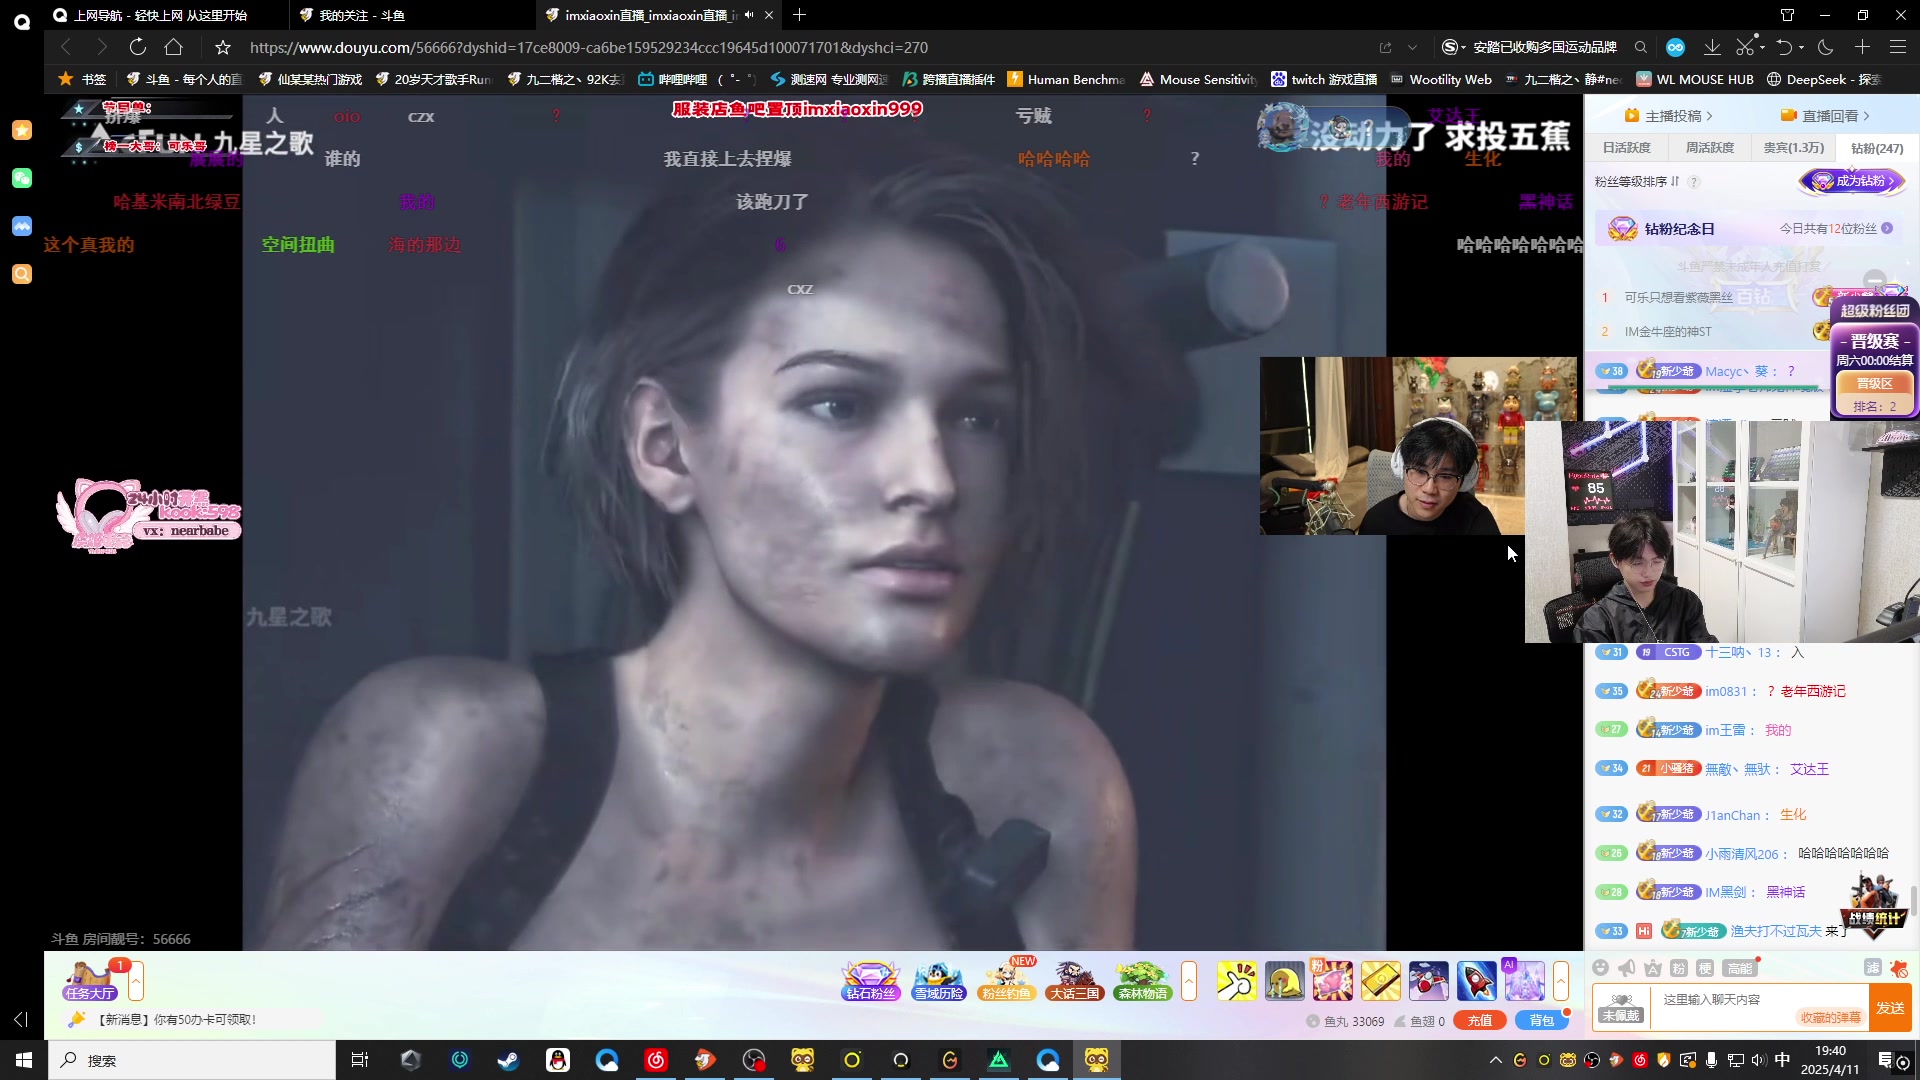Open the blue infinity extension icon
The width and height of the screenshot is (1920, 1080).
click(1676, 47)
